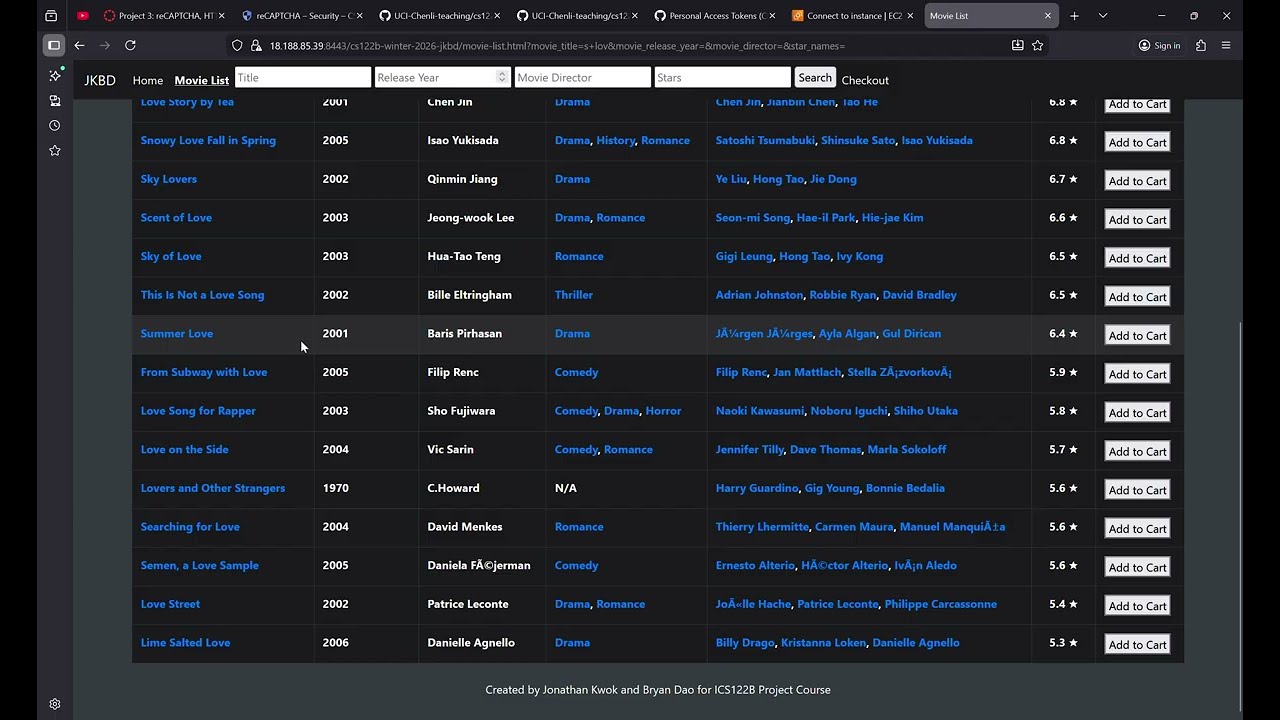Switch to the YouTube tab
Viewport: 1280px width, 720px height.
82,16
